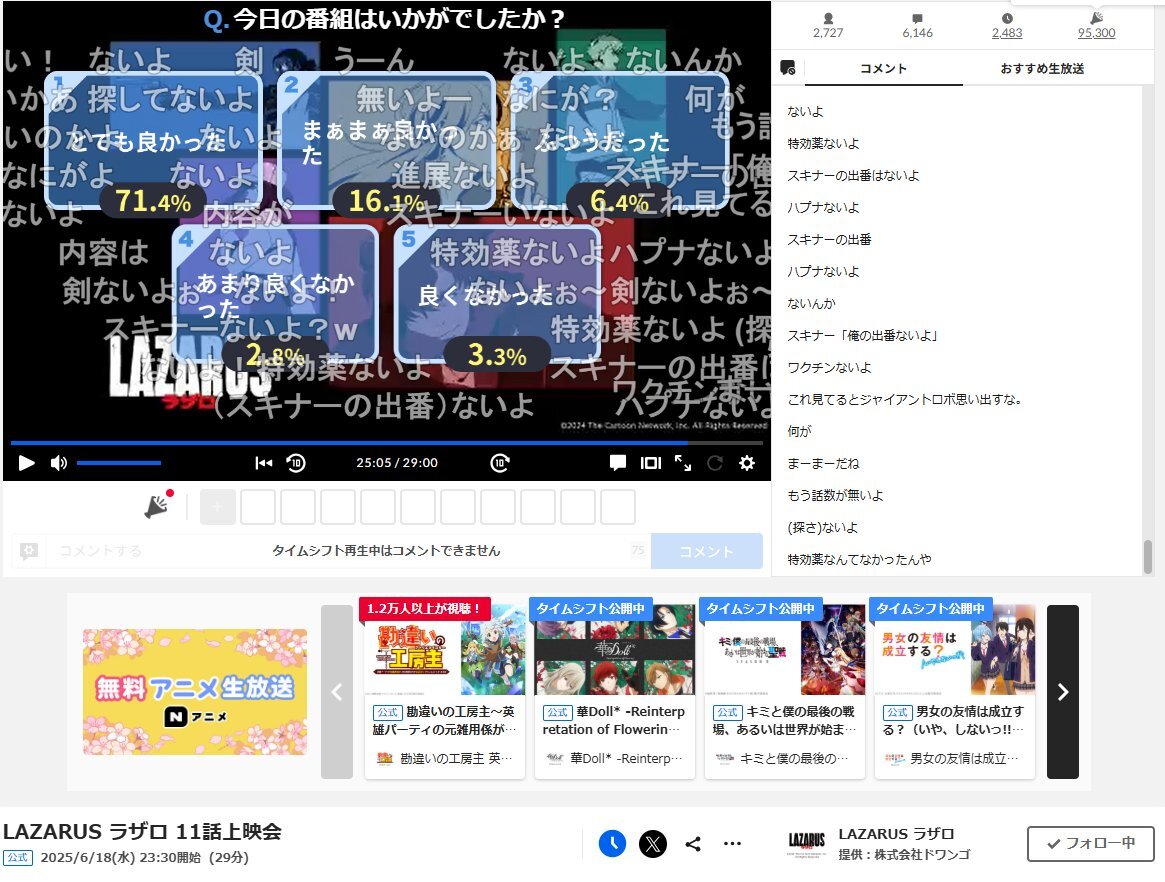Open the more options ellipsis
1165x882 pixels.
(x=733, y=843)
